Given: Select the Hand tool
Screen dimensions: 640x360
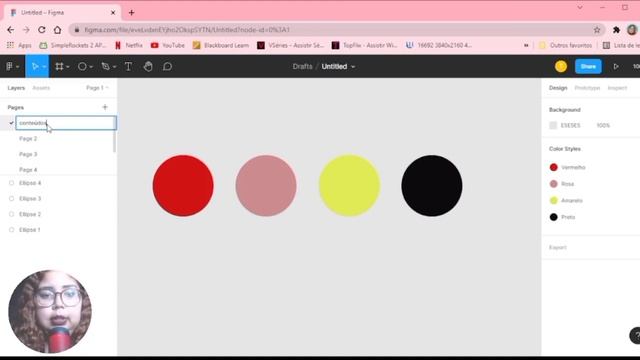Looking at the screenshot, I should [x=148, y=67].
